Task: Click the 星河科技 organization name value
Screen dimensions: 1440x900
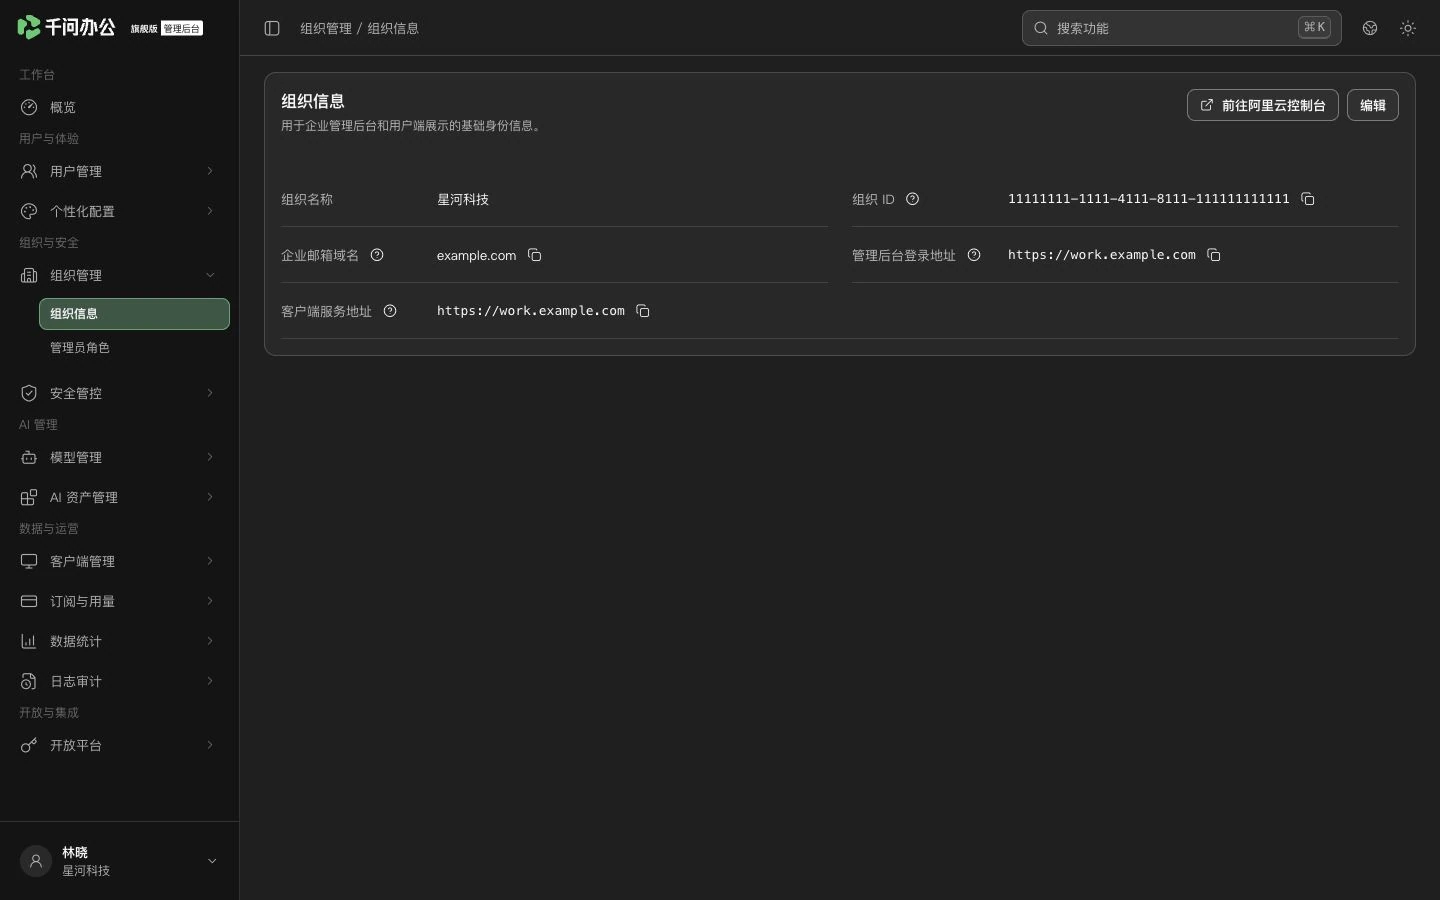Action: pyautogui.click(x=463, y=199)
